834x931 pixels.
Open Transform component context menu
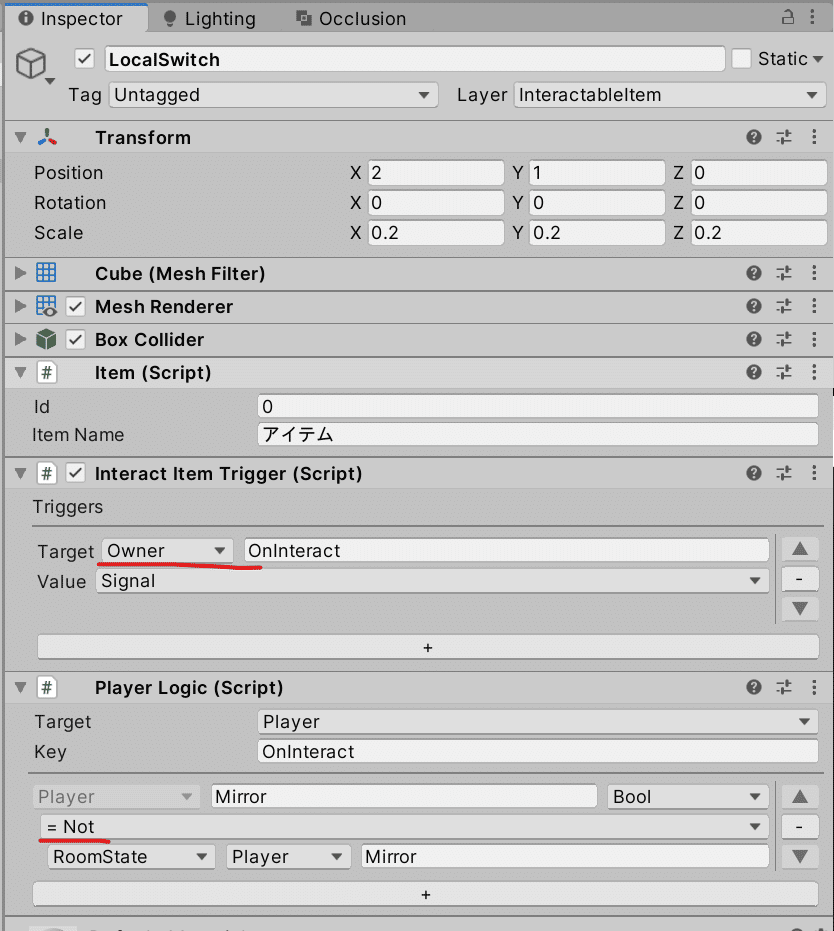(x=814, y=137)
